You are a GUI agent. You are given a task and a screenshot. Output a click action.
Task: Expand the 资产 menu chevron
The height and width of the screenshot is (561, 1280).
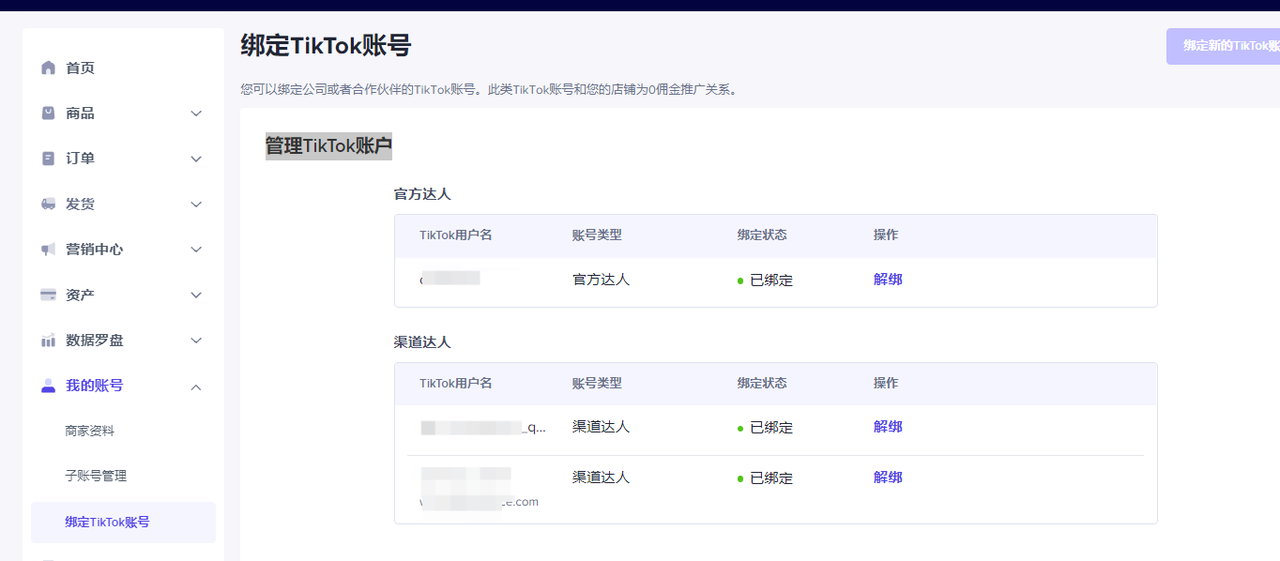[x=196, y=295]
